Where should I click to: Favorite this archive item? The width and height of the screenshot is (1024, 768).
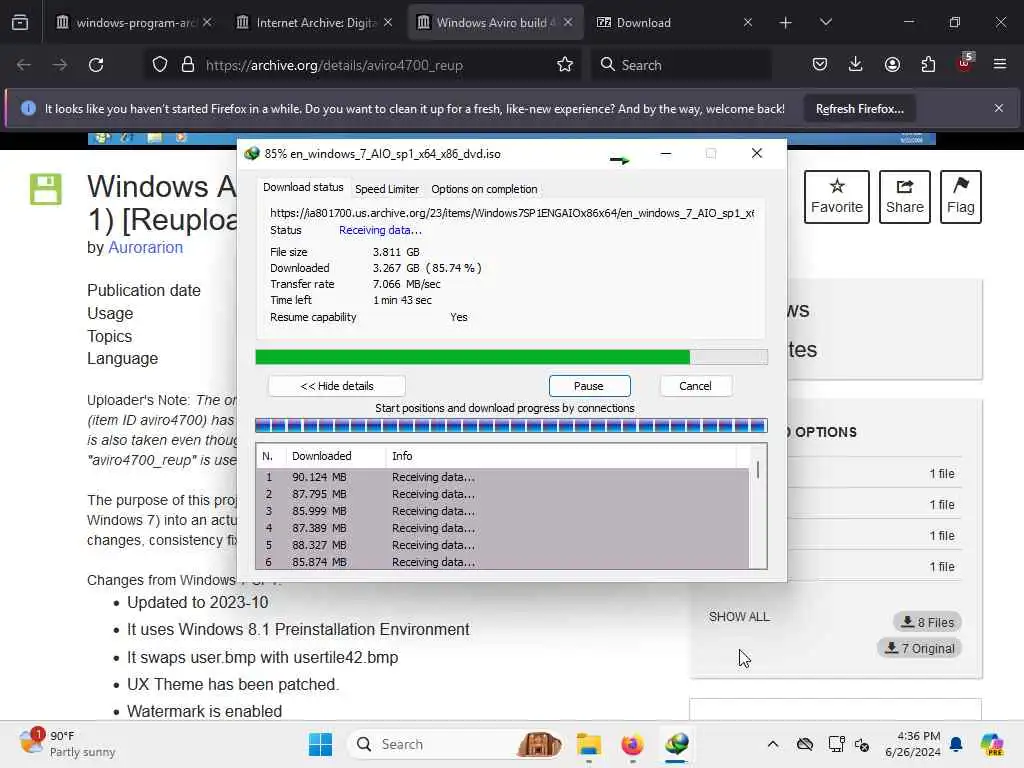(837, 197)
